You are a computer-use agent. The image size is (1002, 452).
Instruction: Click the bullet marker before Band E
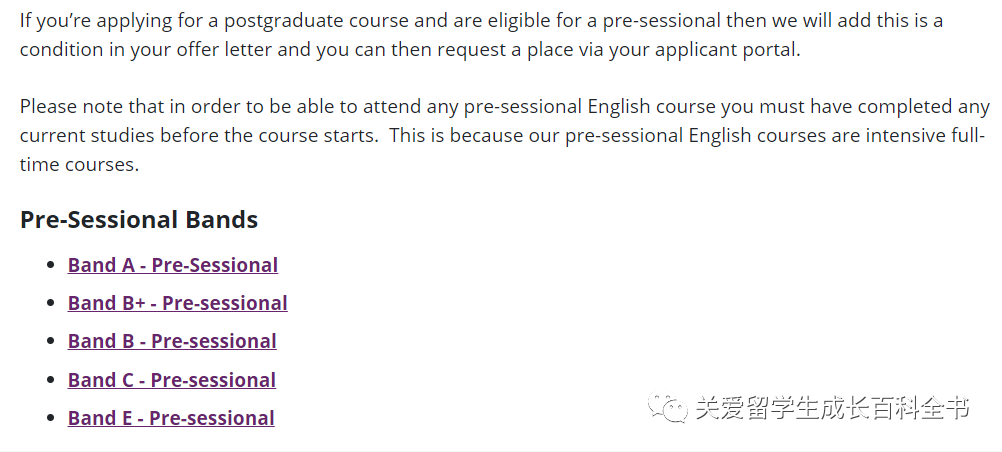tap(51, 418)
